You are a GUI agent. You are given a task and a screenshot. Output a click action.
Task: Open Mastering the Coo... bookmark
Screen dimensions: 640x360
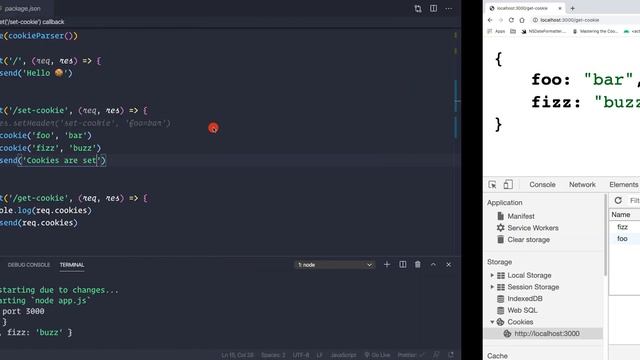pos(595,31)
